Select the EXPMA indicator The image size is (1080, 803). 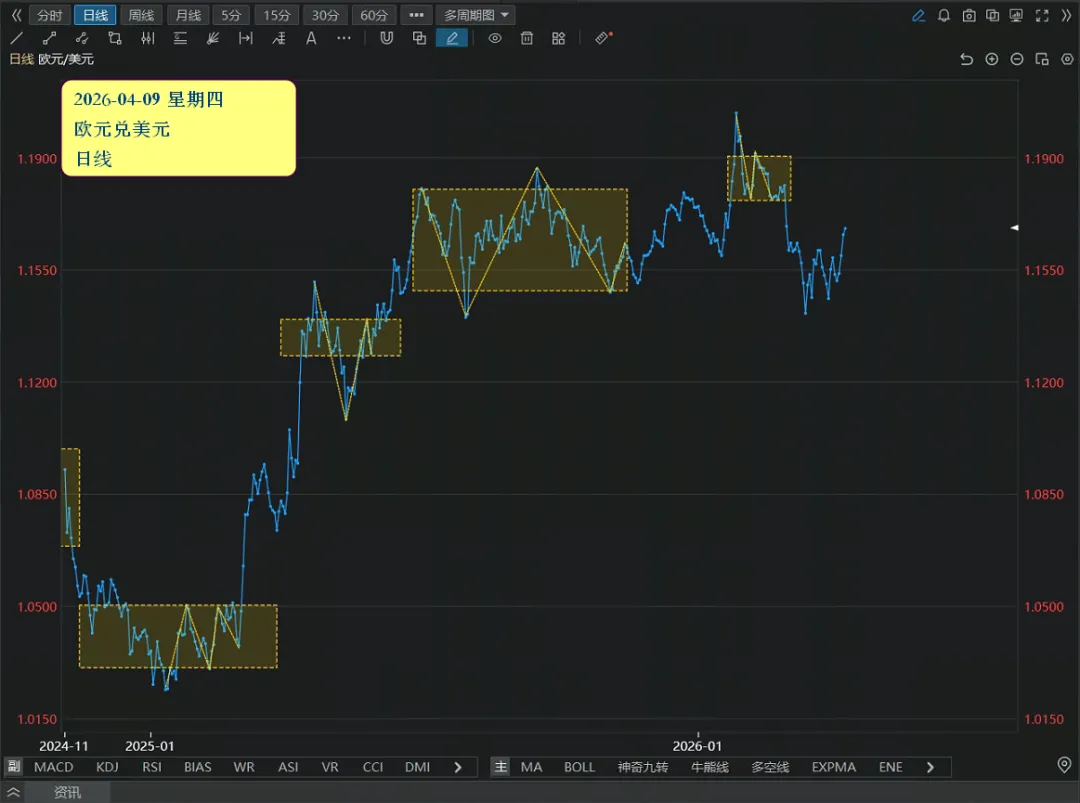833,767
